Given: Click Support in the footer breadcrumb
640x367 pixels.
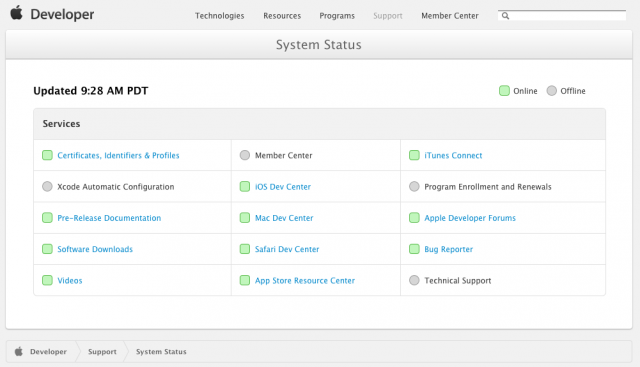Looking at the screenshot, I should [x=102, y=351].
